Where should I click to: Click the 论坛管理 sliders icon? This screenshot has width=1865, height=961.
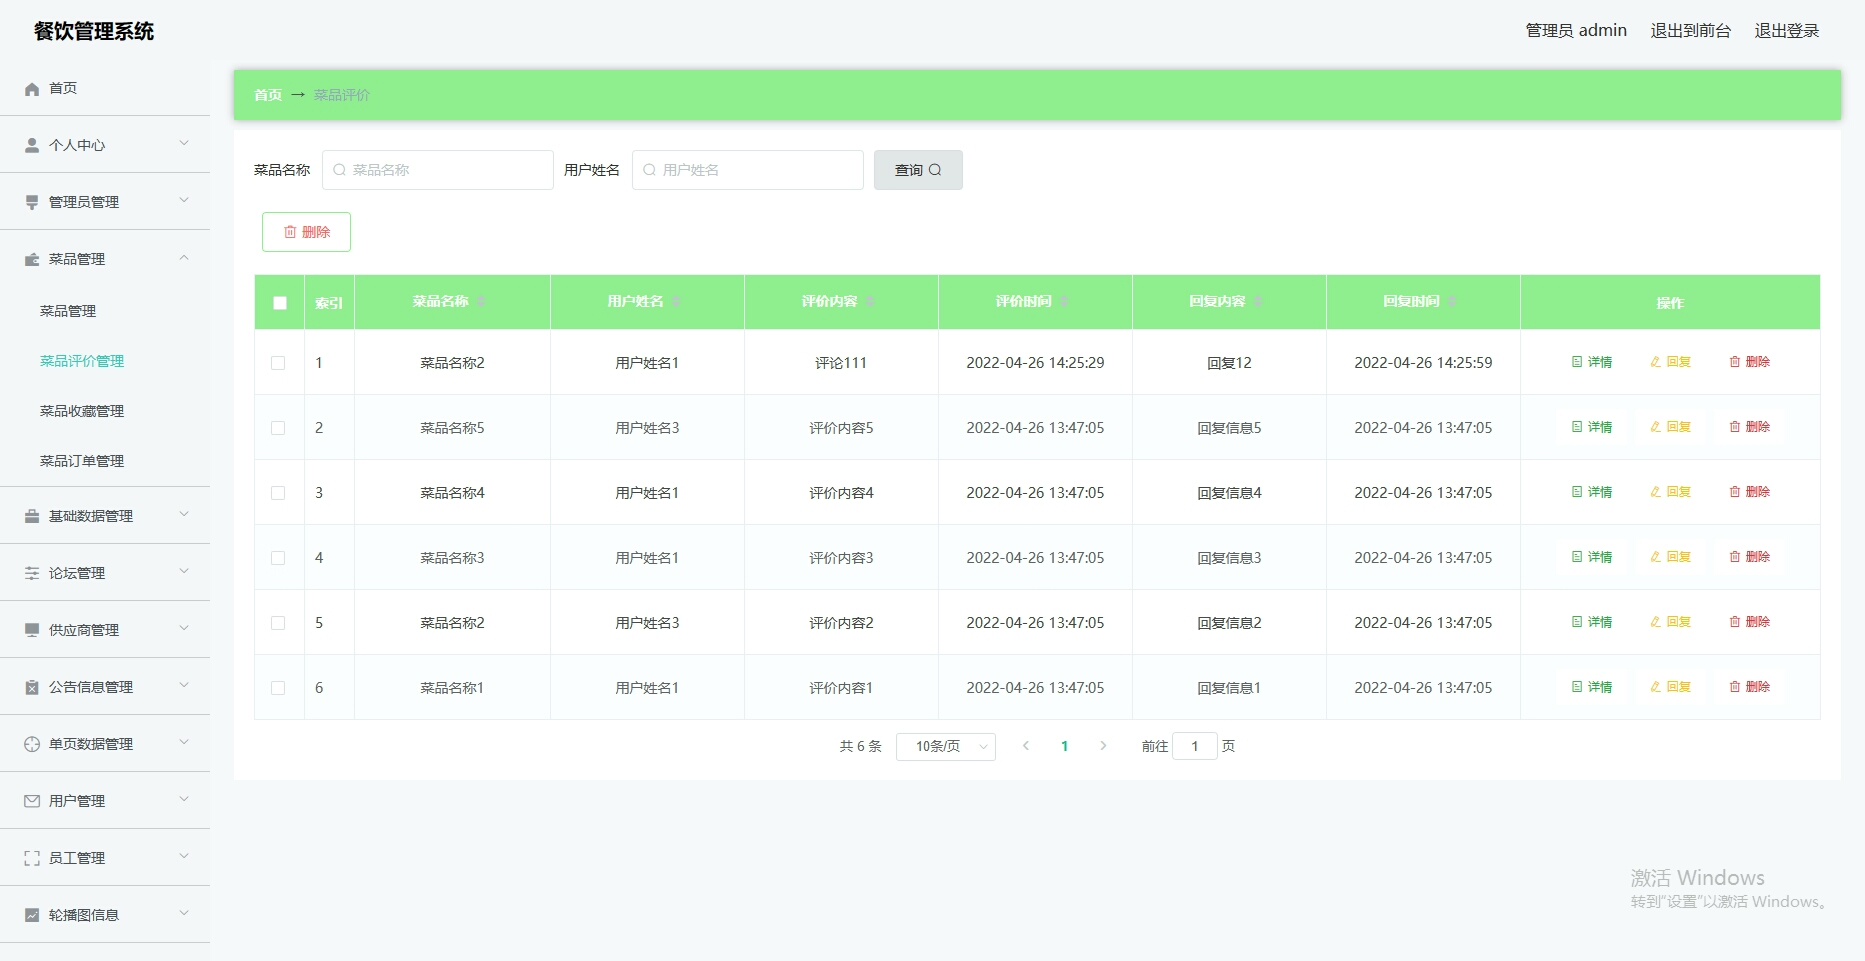[32, 574]
